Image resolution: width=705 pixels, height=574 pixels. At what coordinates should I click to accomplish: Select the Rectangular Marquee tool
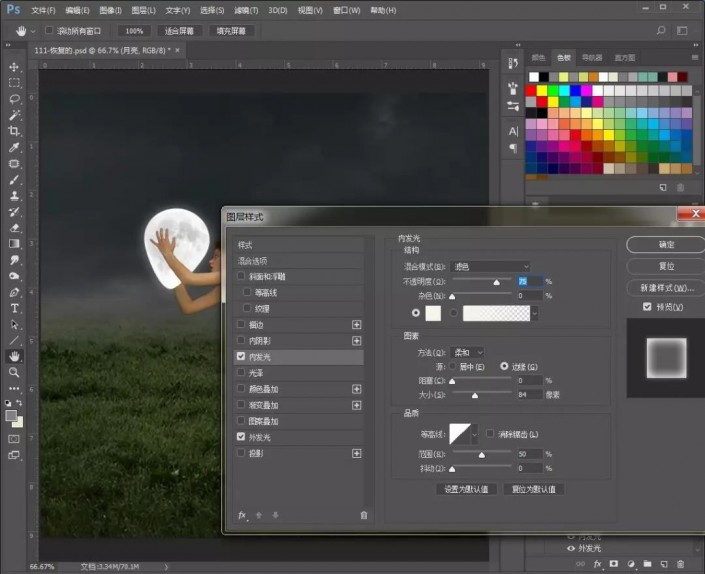tap(14, 83)
